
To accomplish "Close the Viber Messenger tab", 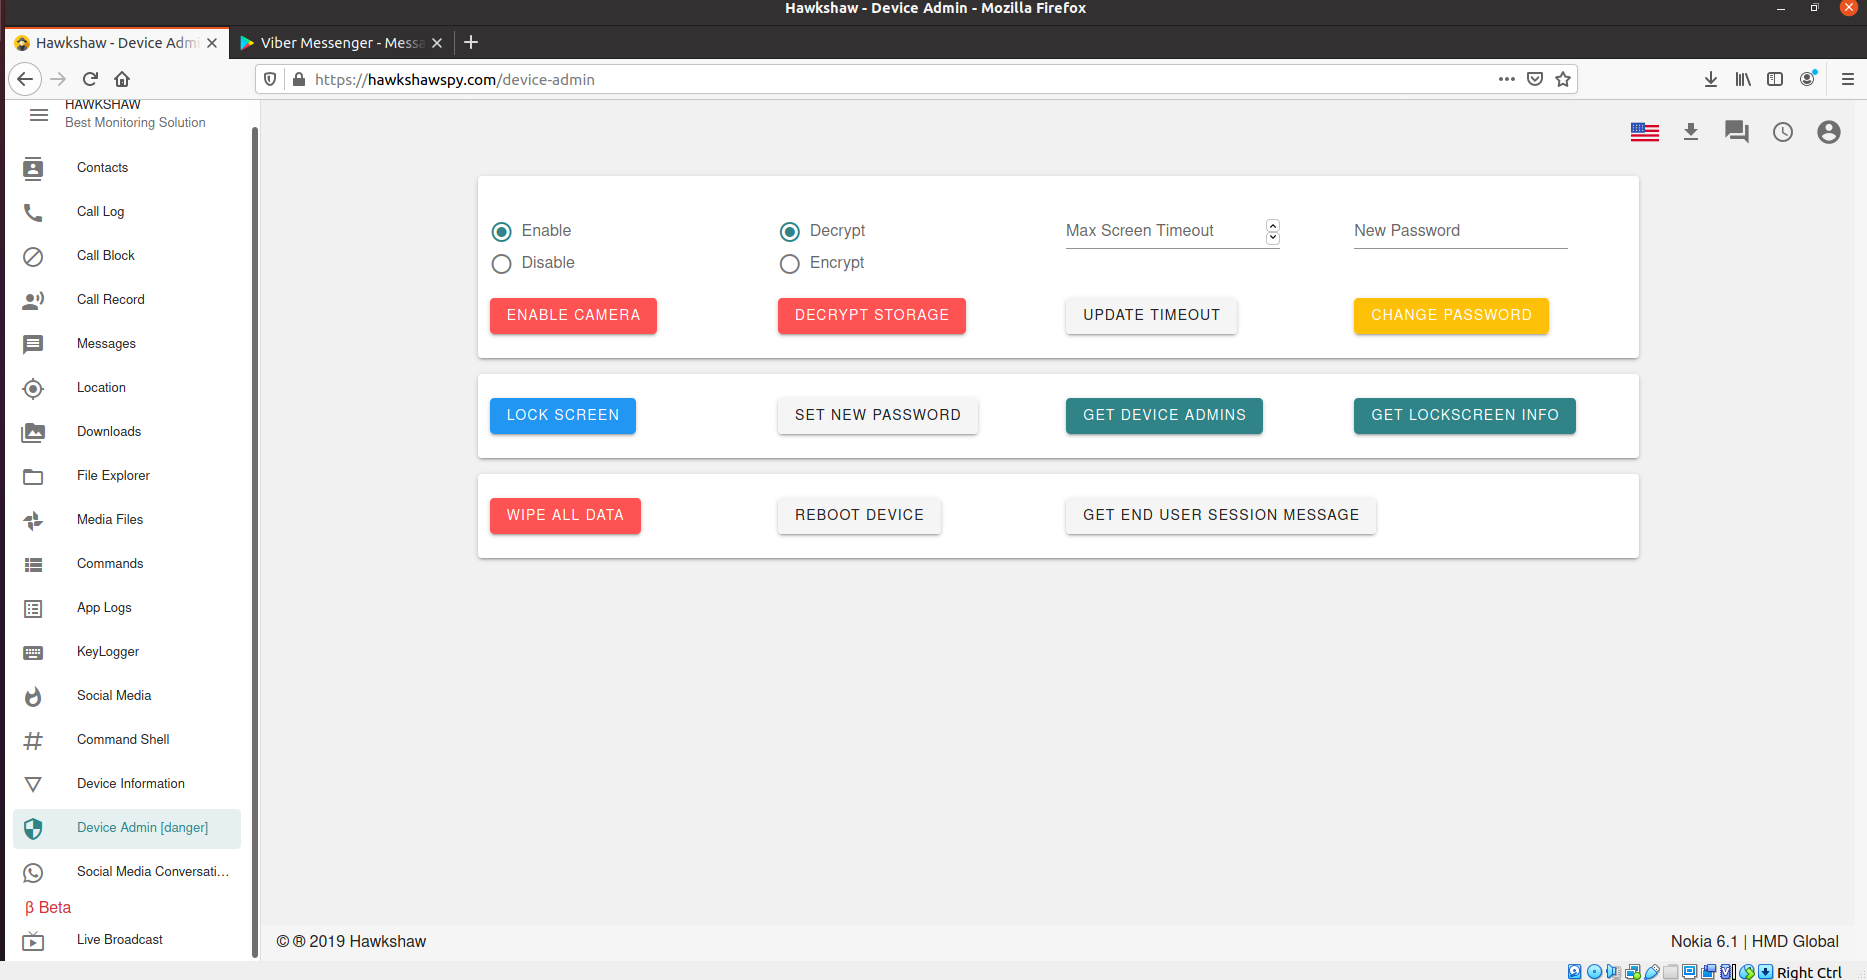I will (x=437, y=43).
